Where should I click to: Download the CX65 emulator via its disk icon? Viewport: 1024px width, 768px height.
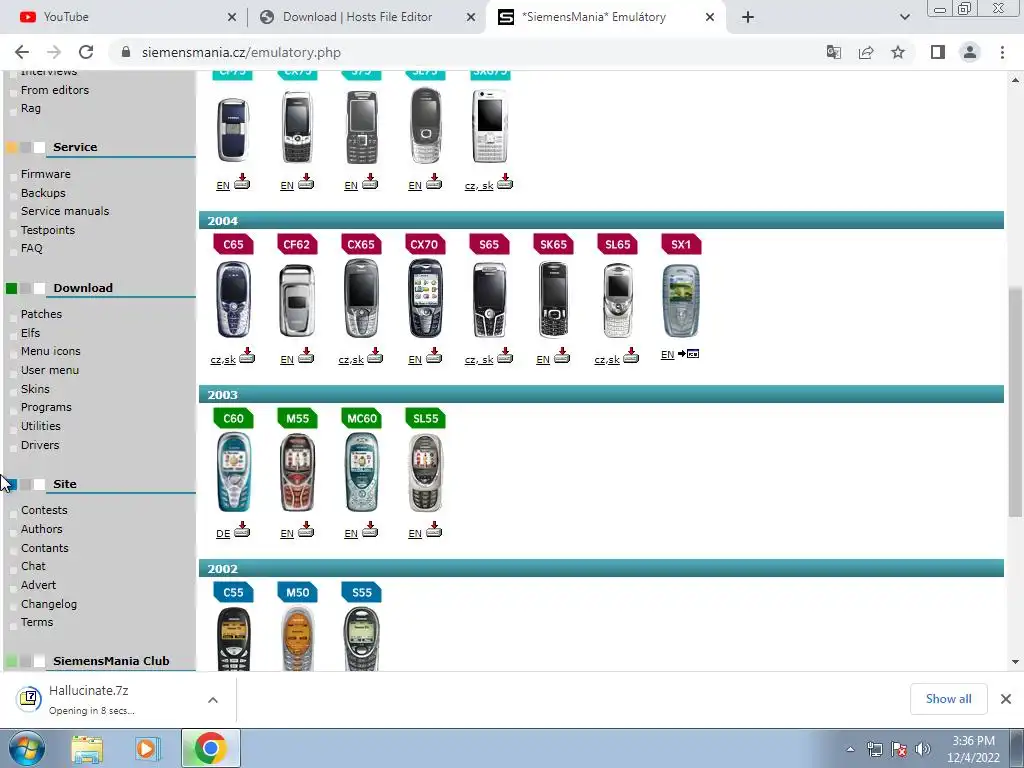(375, 355)
